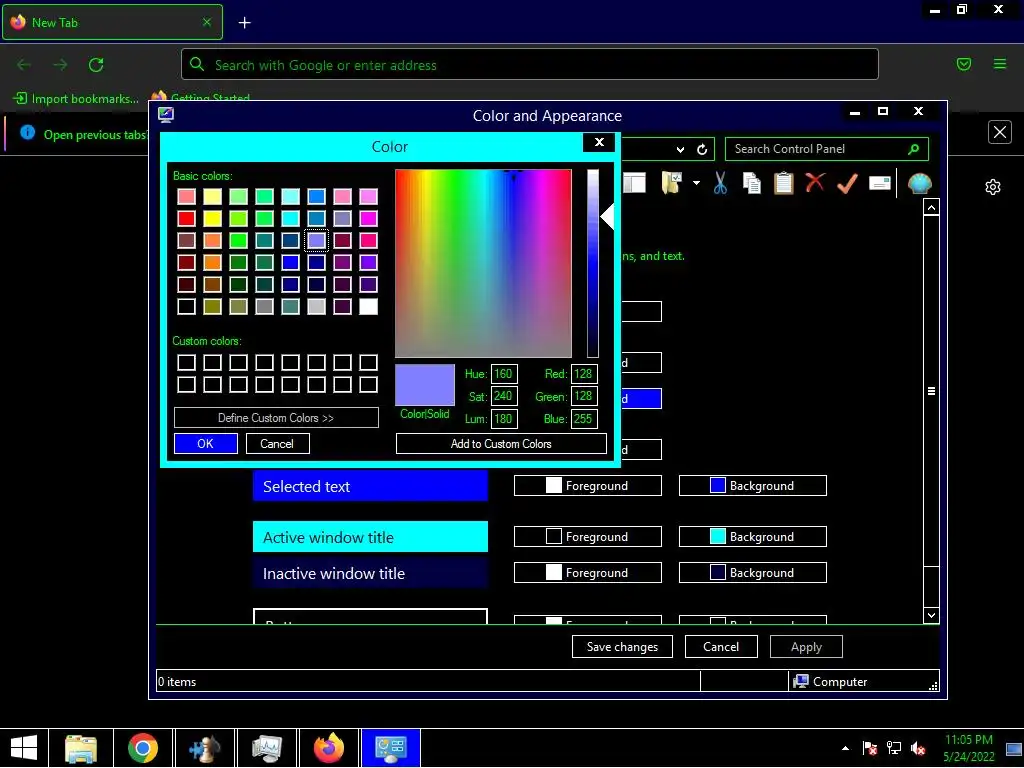Click OK in the Color dialog
1024x768 pixels.
(206, 443)
